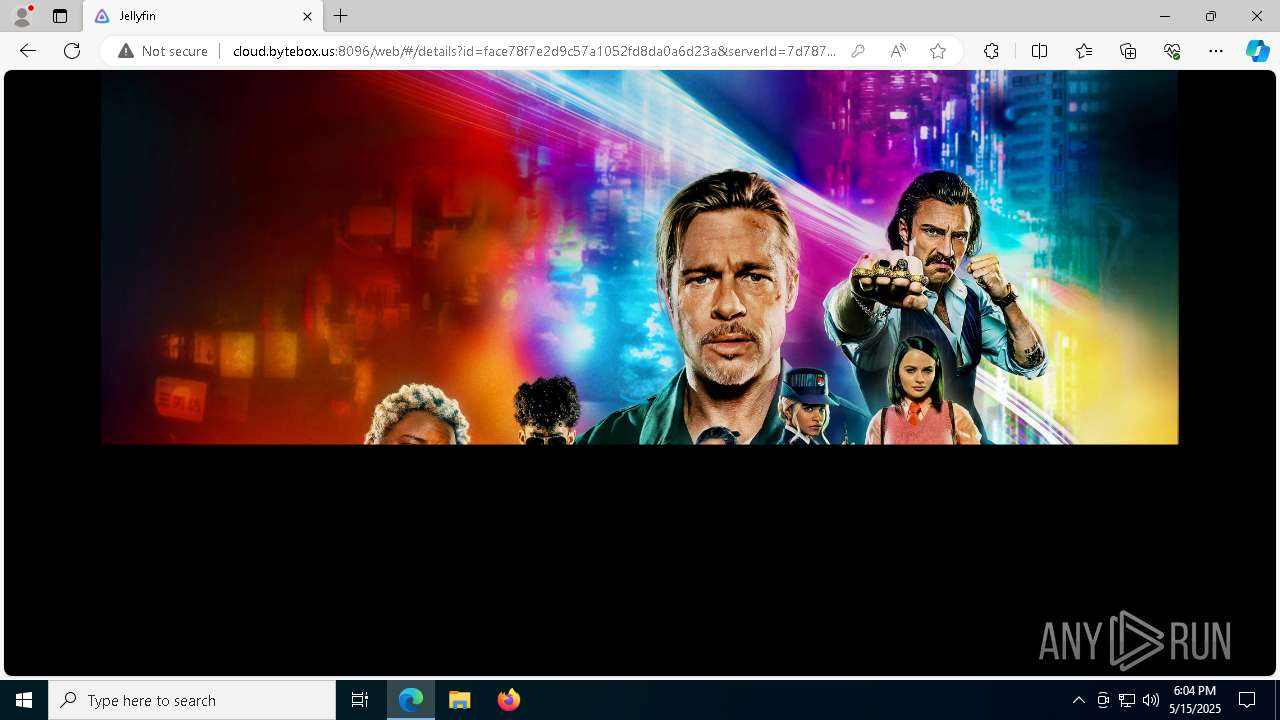
Task: Click the browser Back arrow
Action: [28, 51]
